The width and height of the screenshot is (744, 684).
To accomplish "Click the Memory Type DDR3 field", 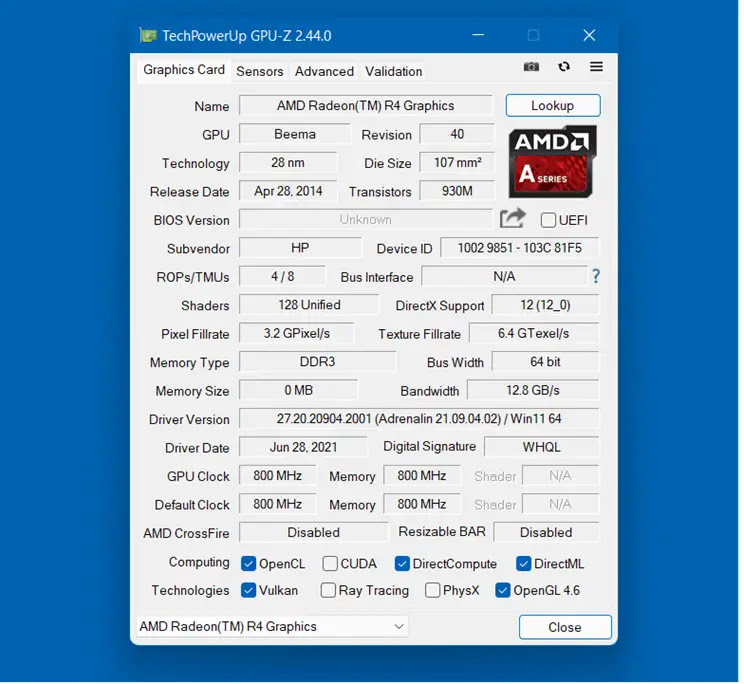I will [317, 362].
